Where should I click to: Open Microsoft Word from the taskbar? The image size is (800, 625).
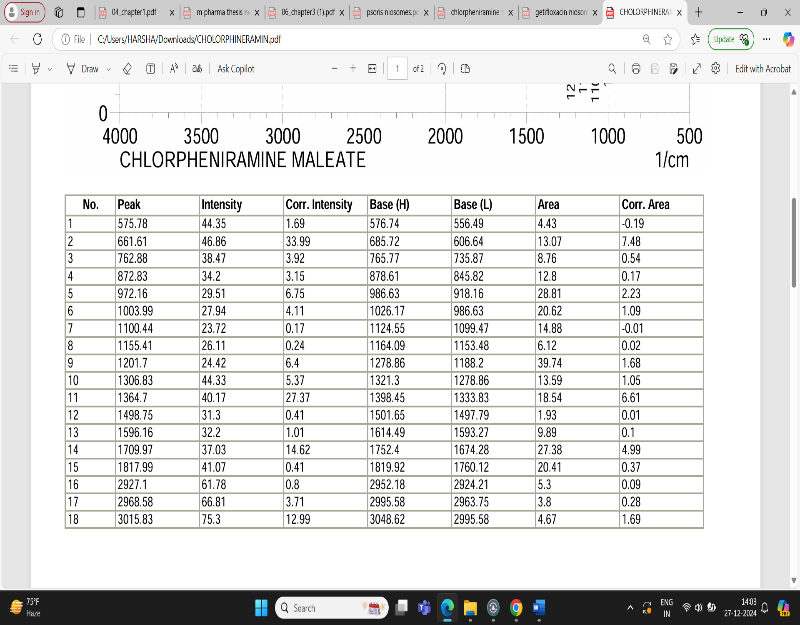(x=539, y=608)
